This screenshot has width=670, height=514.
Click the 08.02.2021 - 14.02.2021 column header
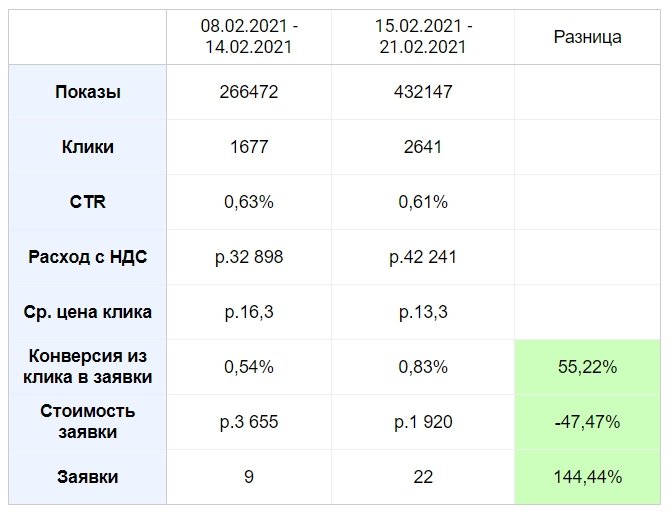coord(249,37)
